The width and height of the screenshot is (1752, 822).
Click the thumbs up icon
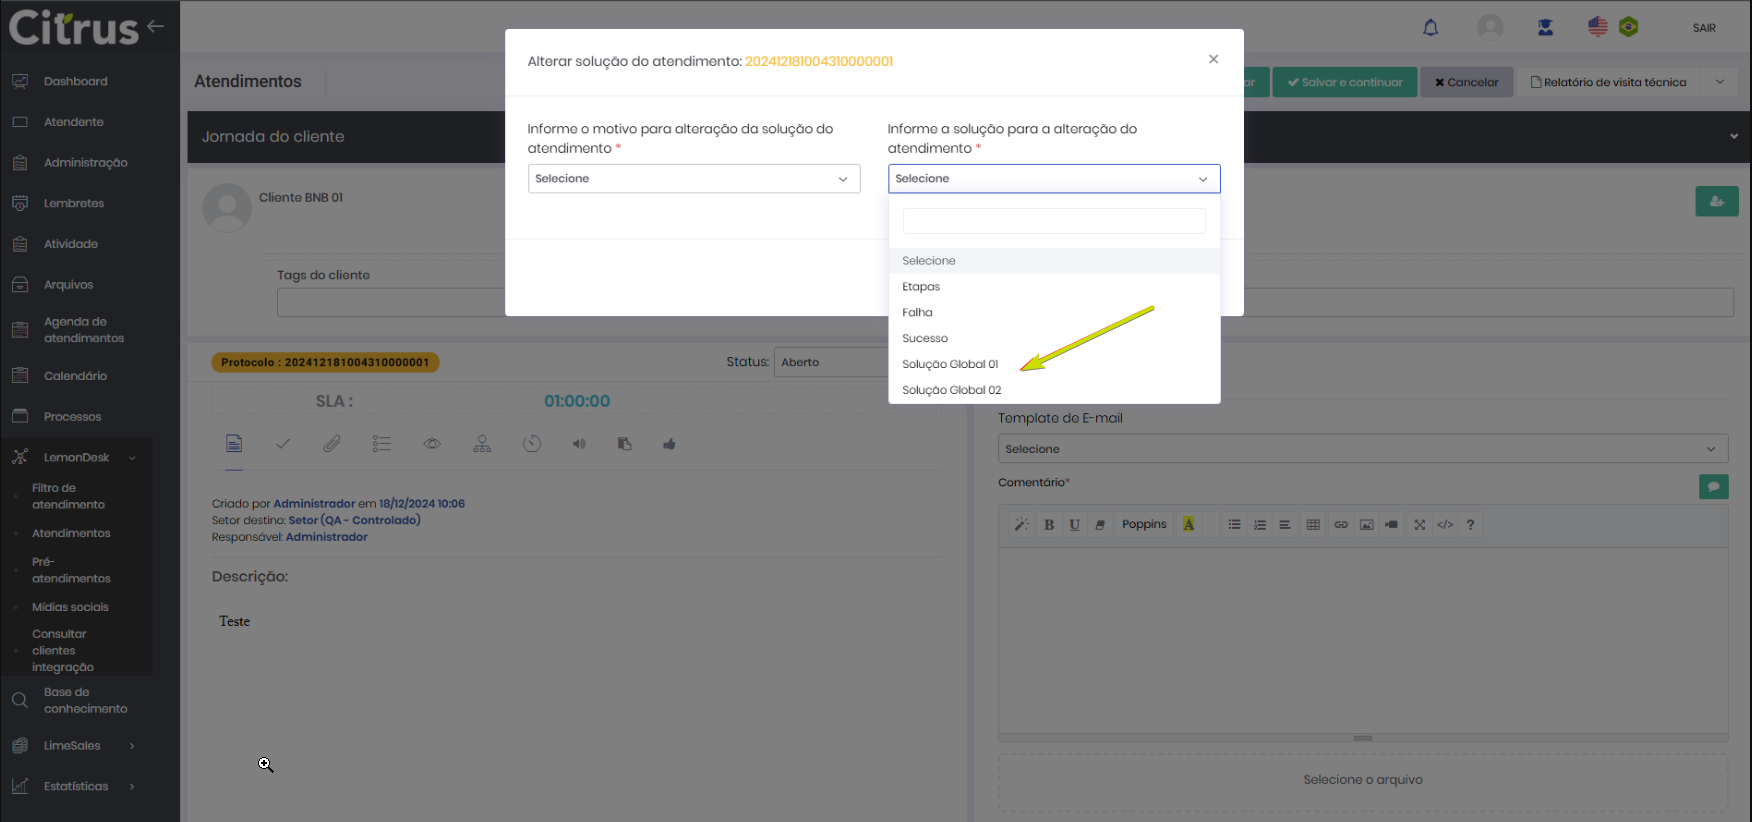[669, 444]
